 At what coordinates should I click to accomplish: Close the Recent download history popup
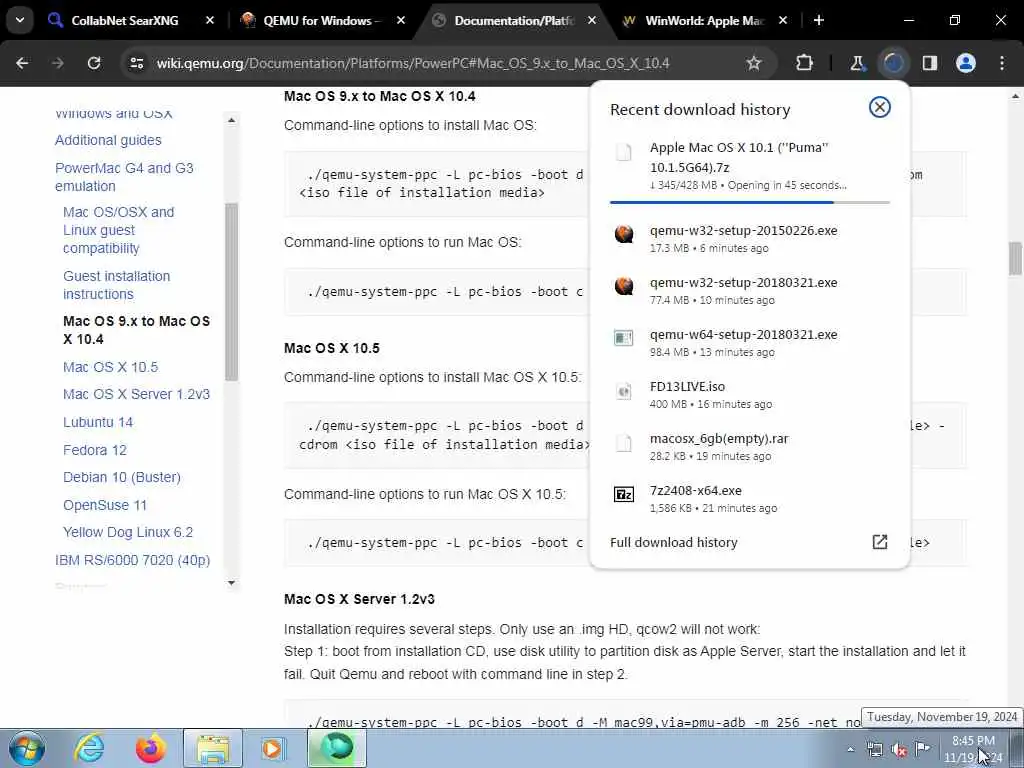coord(880,107)
